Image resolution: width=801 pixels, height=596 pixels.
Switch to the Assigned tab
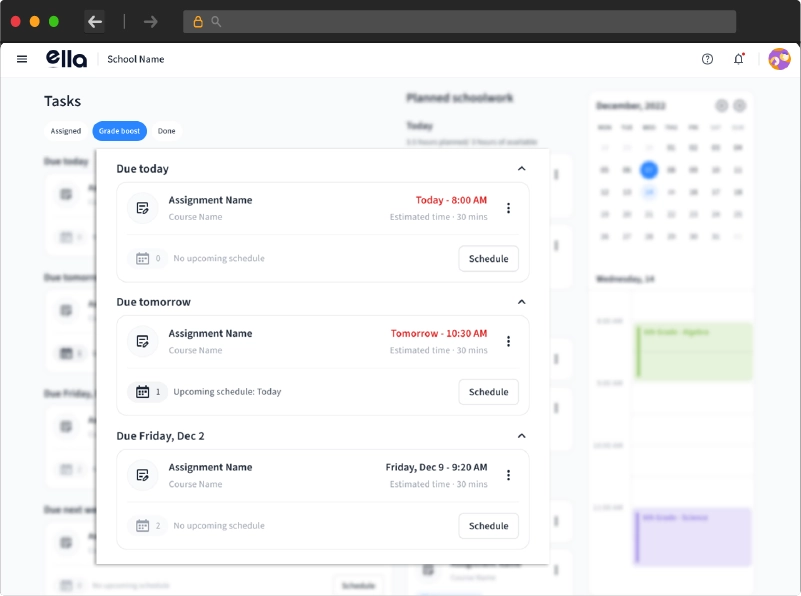pos(66,131)
